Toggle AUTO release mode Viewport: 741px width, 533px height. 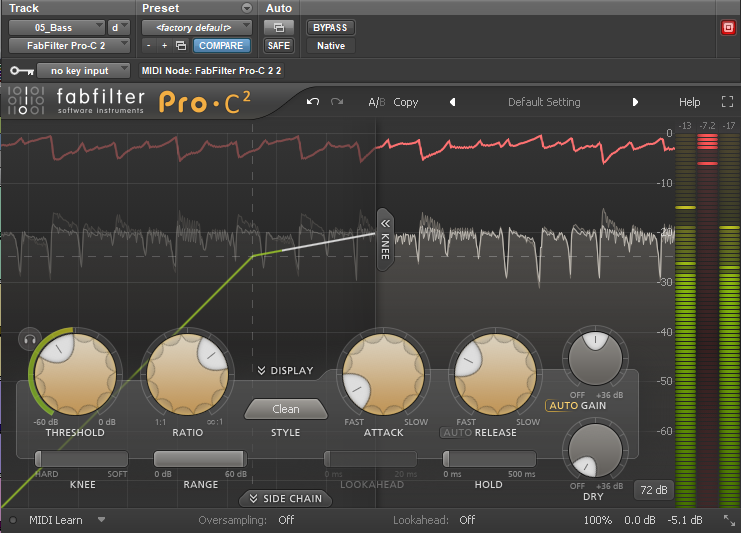point(457,432)
